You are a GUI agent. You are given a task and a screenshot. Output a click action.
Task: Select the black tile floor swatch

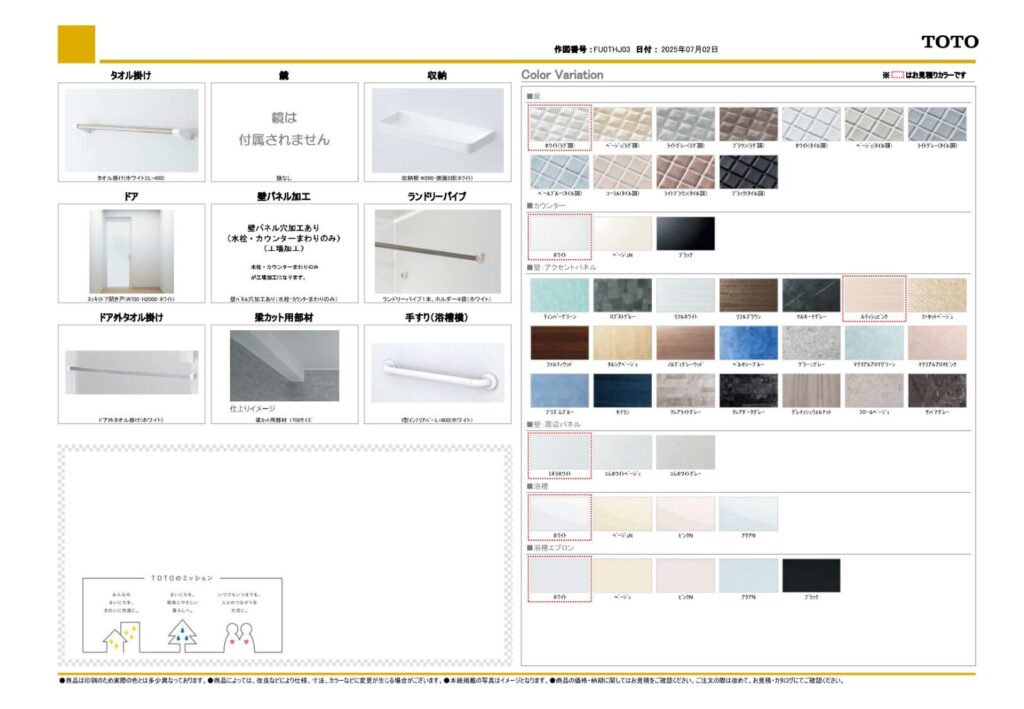pyautogui.click(x=748, y=171)
